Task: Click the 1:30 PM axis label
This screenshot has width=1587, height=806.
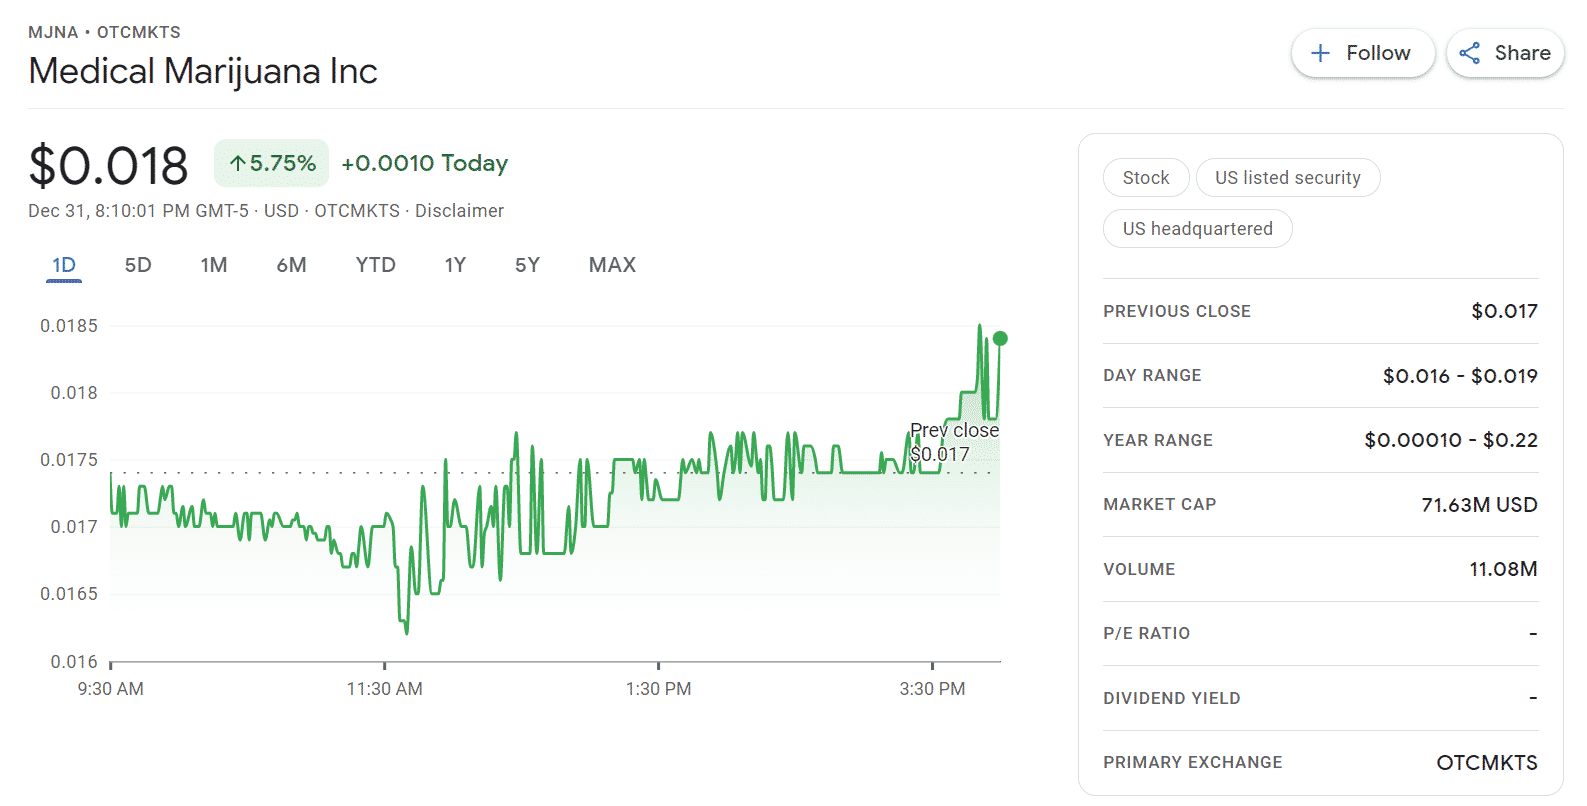Action: [658, 689]
